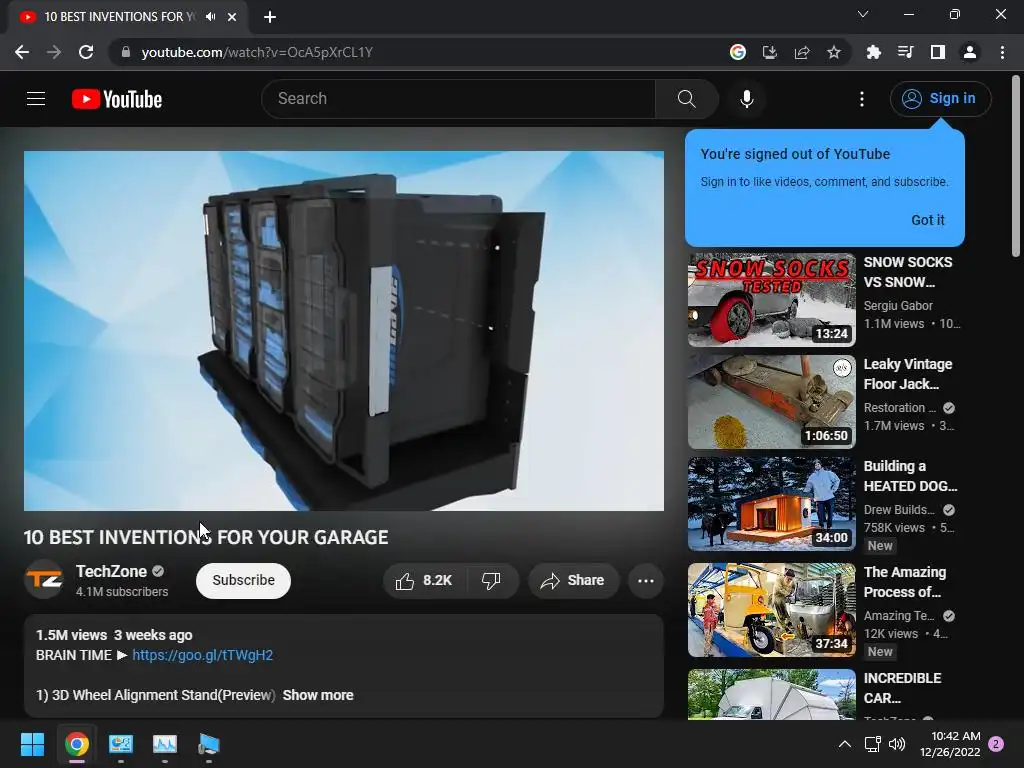Screen dimensions: 1024x768
Task: Open Leaky Vintage Floor Jack thumbnail
Action: (x=771, y=402)
